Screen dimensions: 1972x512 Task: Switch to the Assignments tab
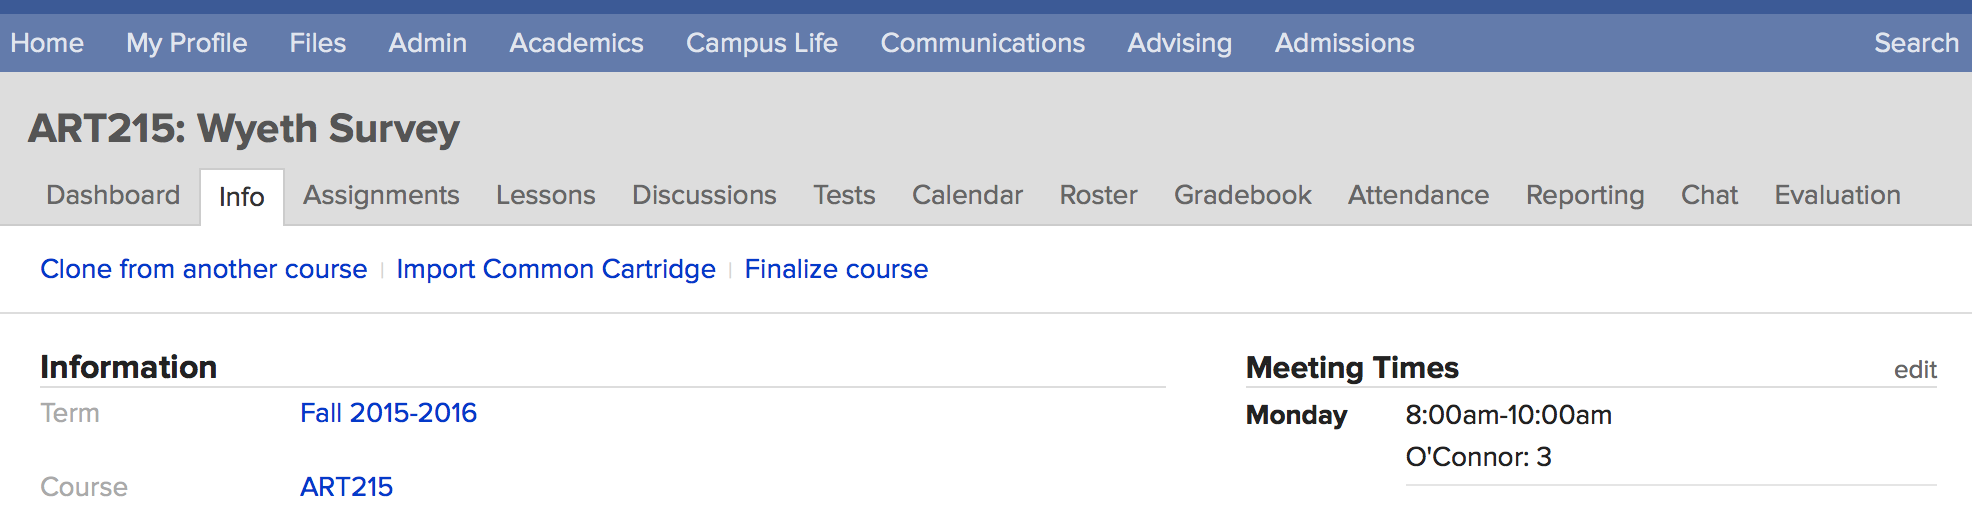[x=381, y=195]
